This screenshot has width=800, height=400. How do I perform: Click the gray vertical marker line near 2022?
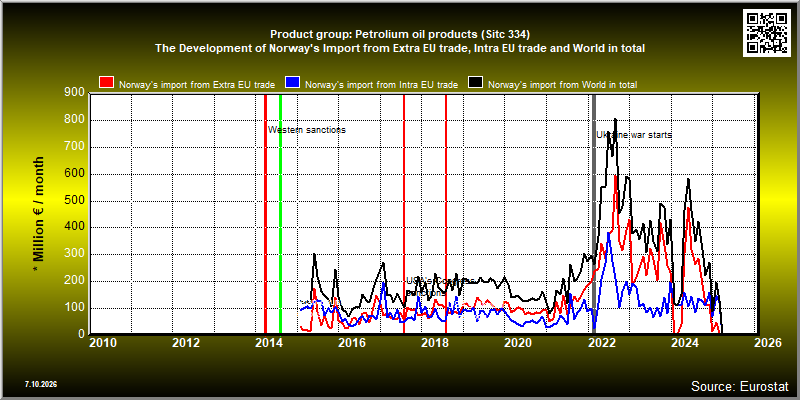594,213
